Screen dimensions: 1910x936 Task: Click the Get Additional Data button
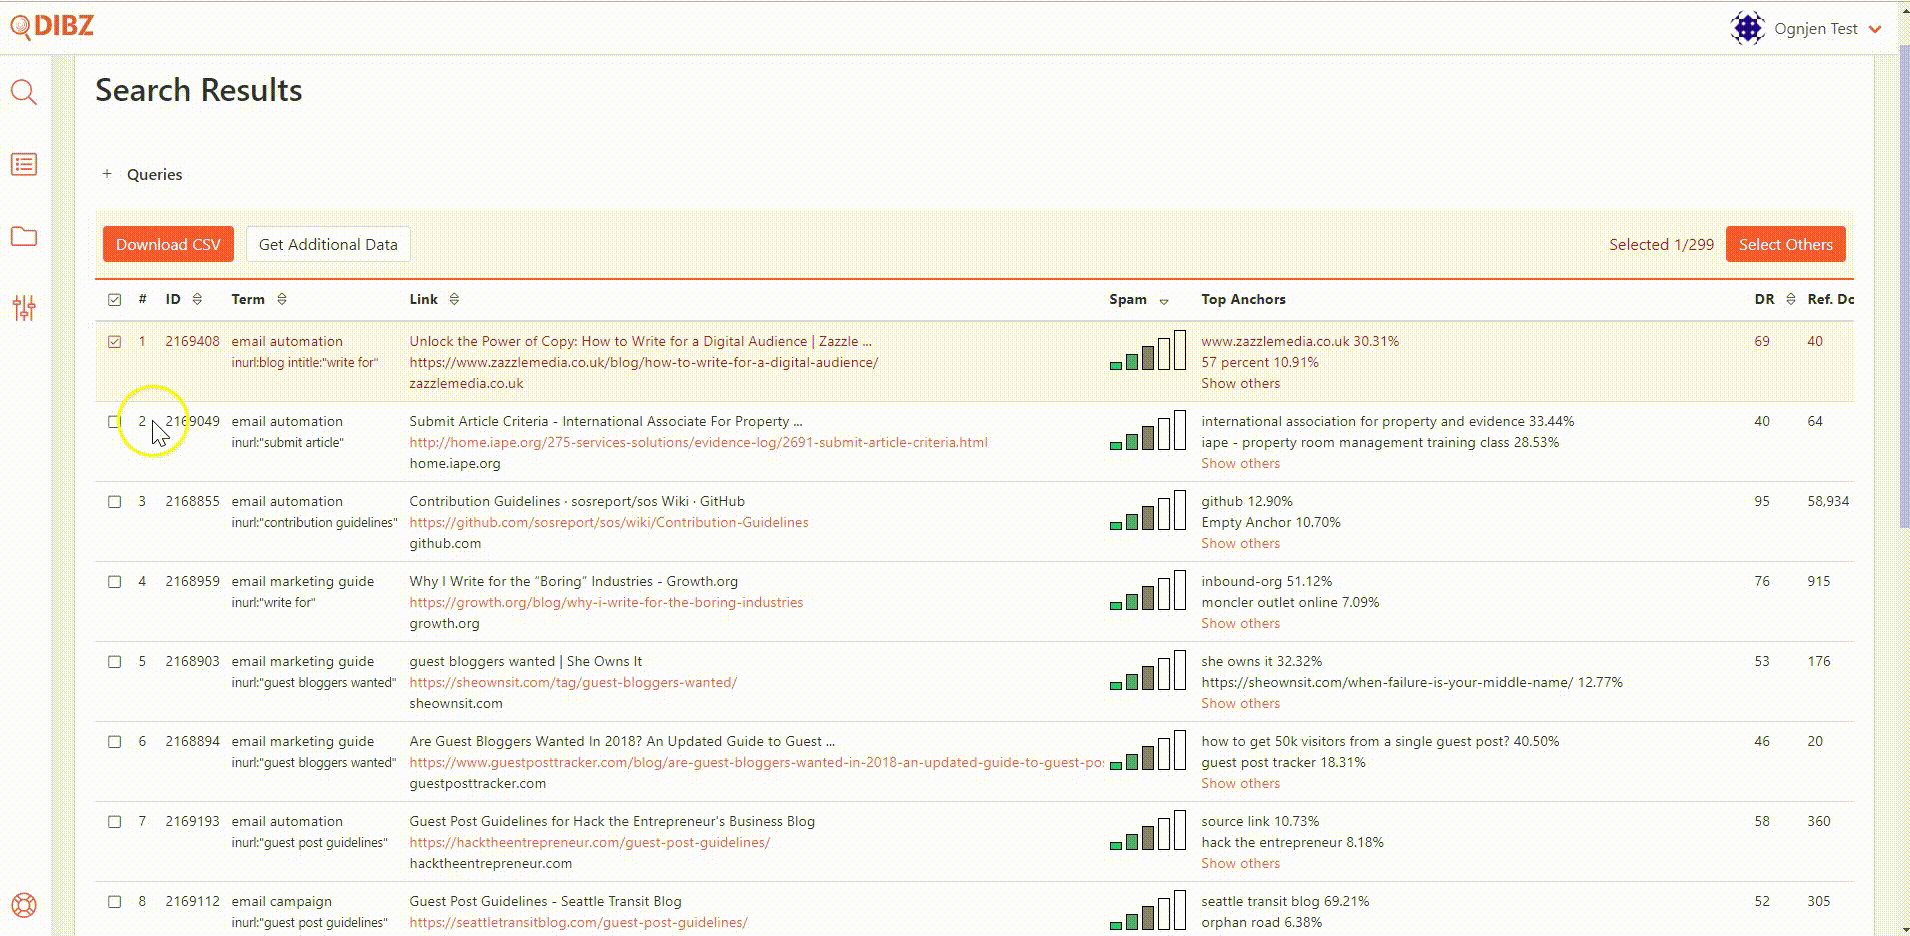[328, 245]
